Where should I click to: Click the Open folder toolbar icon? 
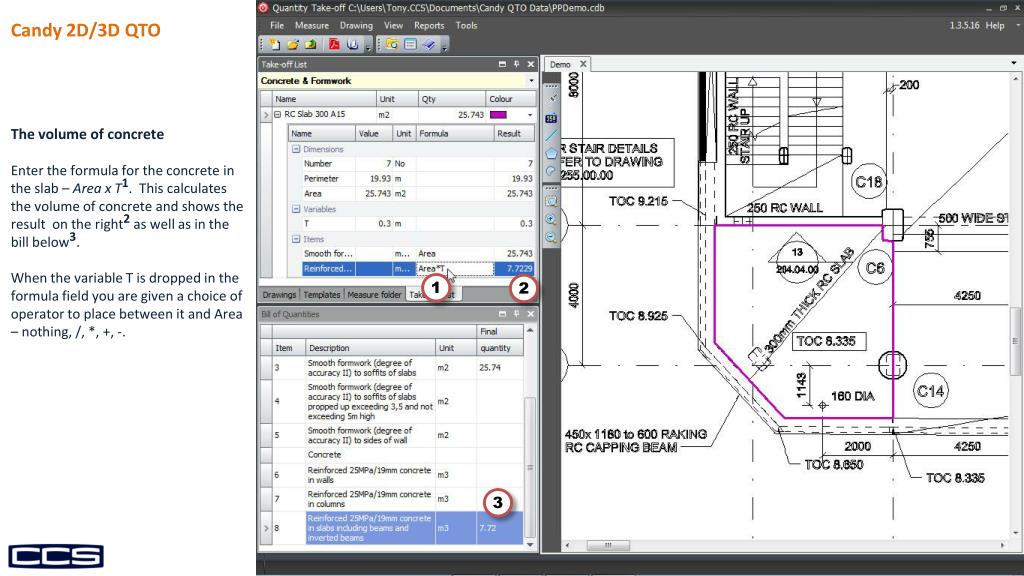pos(293,44)
